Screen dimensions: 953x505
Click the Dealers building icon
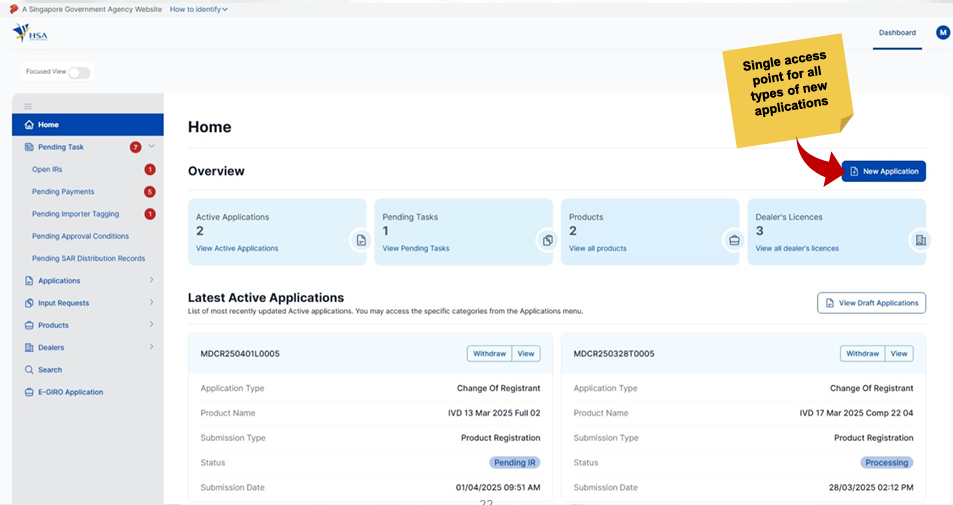[x=29, y=348]
